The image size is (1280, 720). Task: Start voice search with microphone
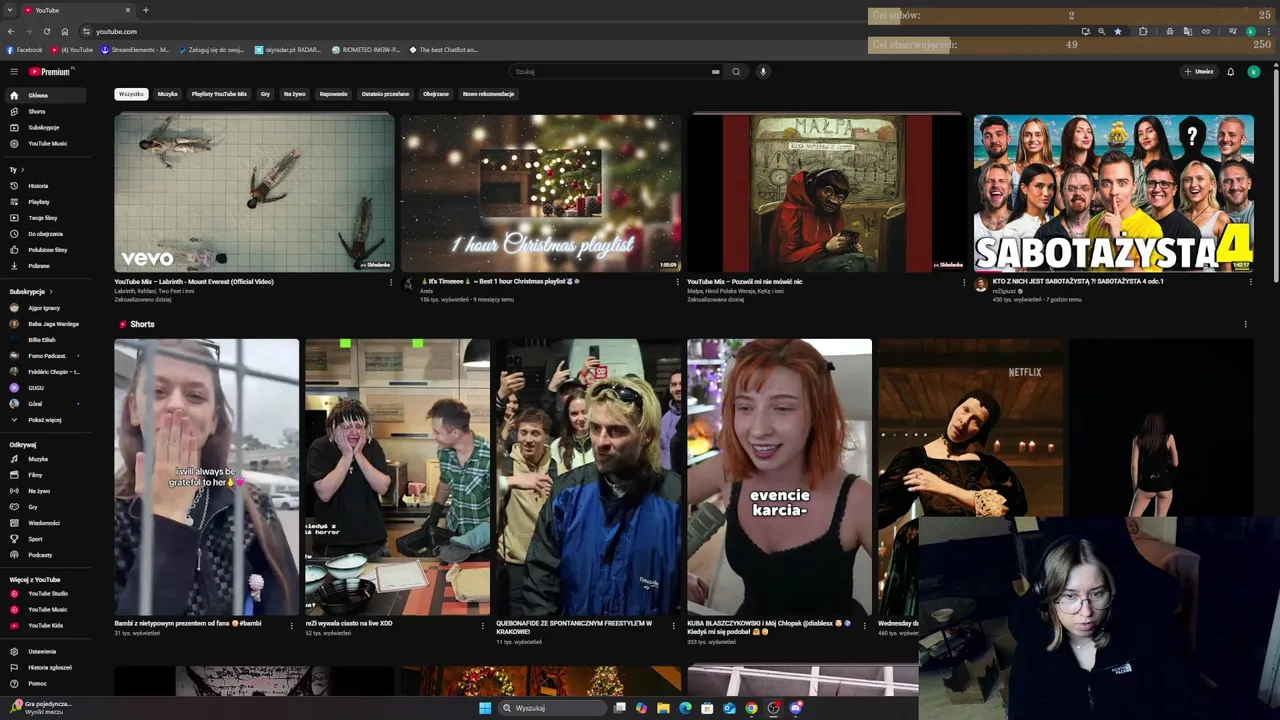pyautogui.click(x=763, y=72)
